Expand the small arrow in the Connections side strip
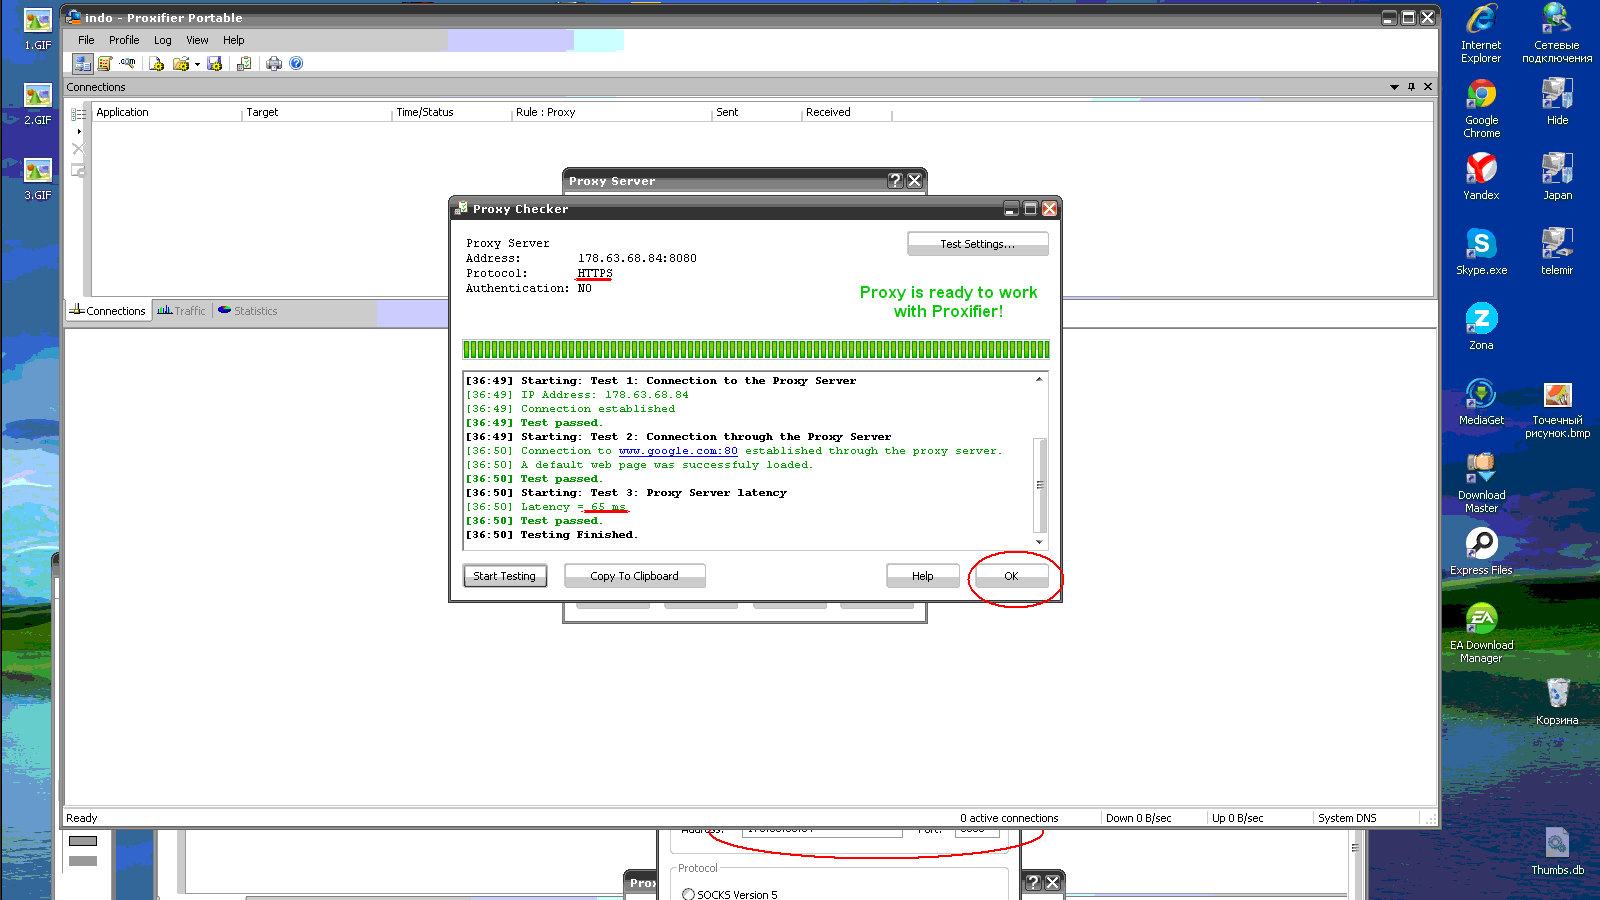The width and height of the screenshot is (1600, 900). point(79,131)
